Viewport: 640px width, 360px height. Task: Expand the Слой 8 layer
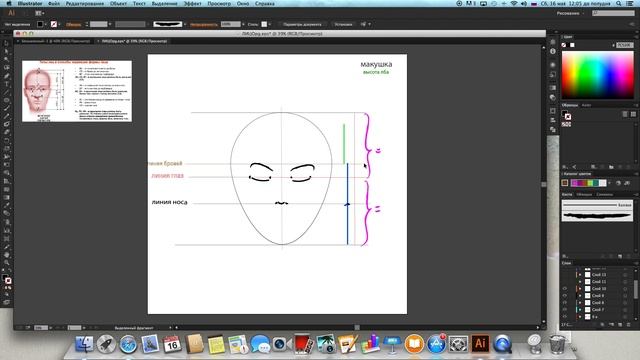(x=580, y=302)
